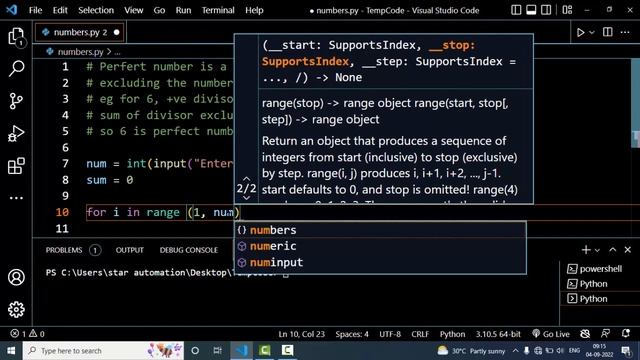The image size is (640, 360).
Task: Click numbers.py in the breadcrumb
Action: point(80,52)
